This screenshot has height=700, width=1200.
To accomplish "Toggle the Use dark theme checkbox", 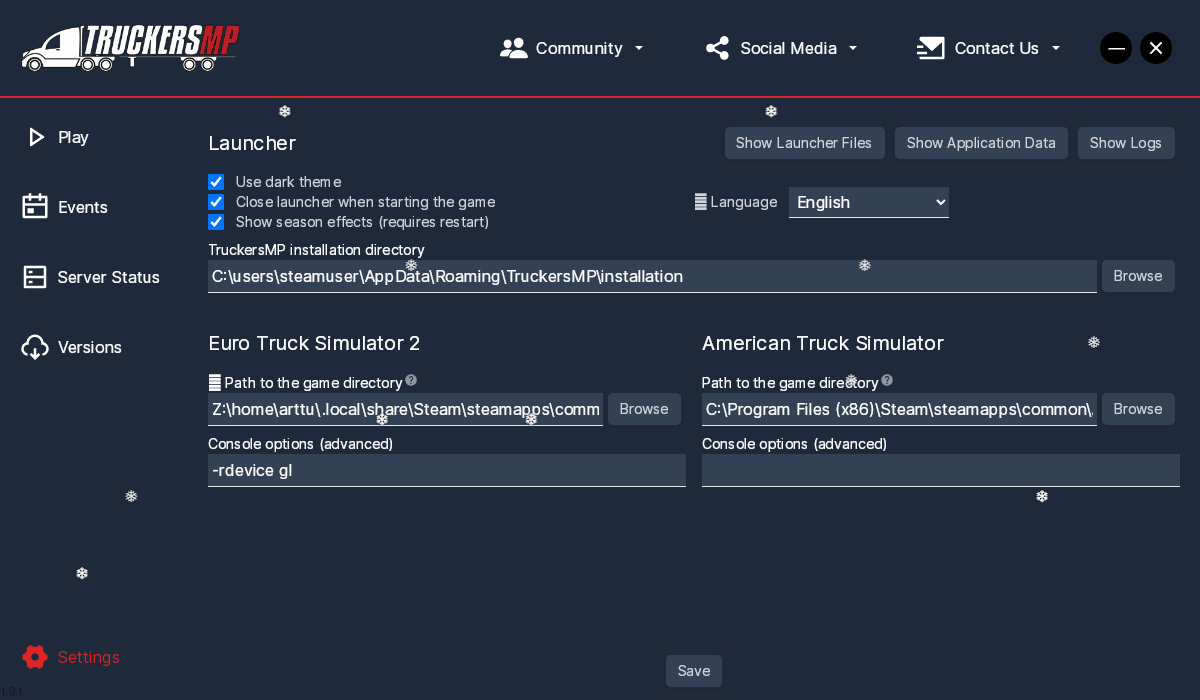I will point(216,182).
